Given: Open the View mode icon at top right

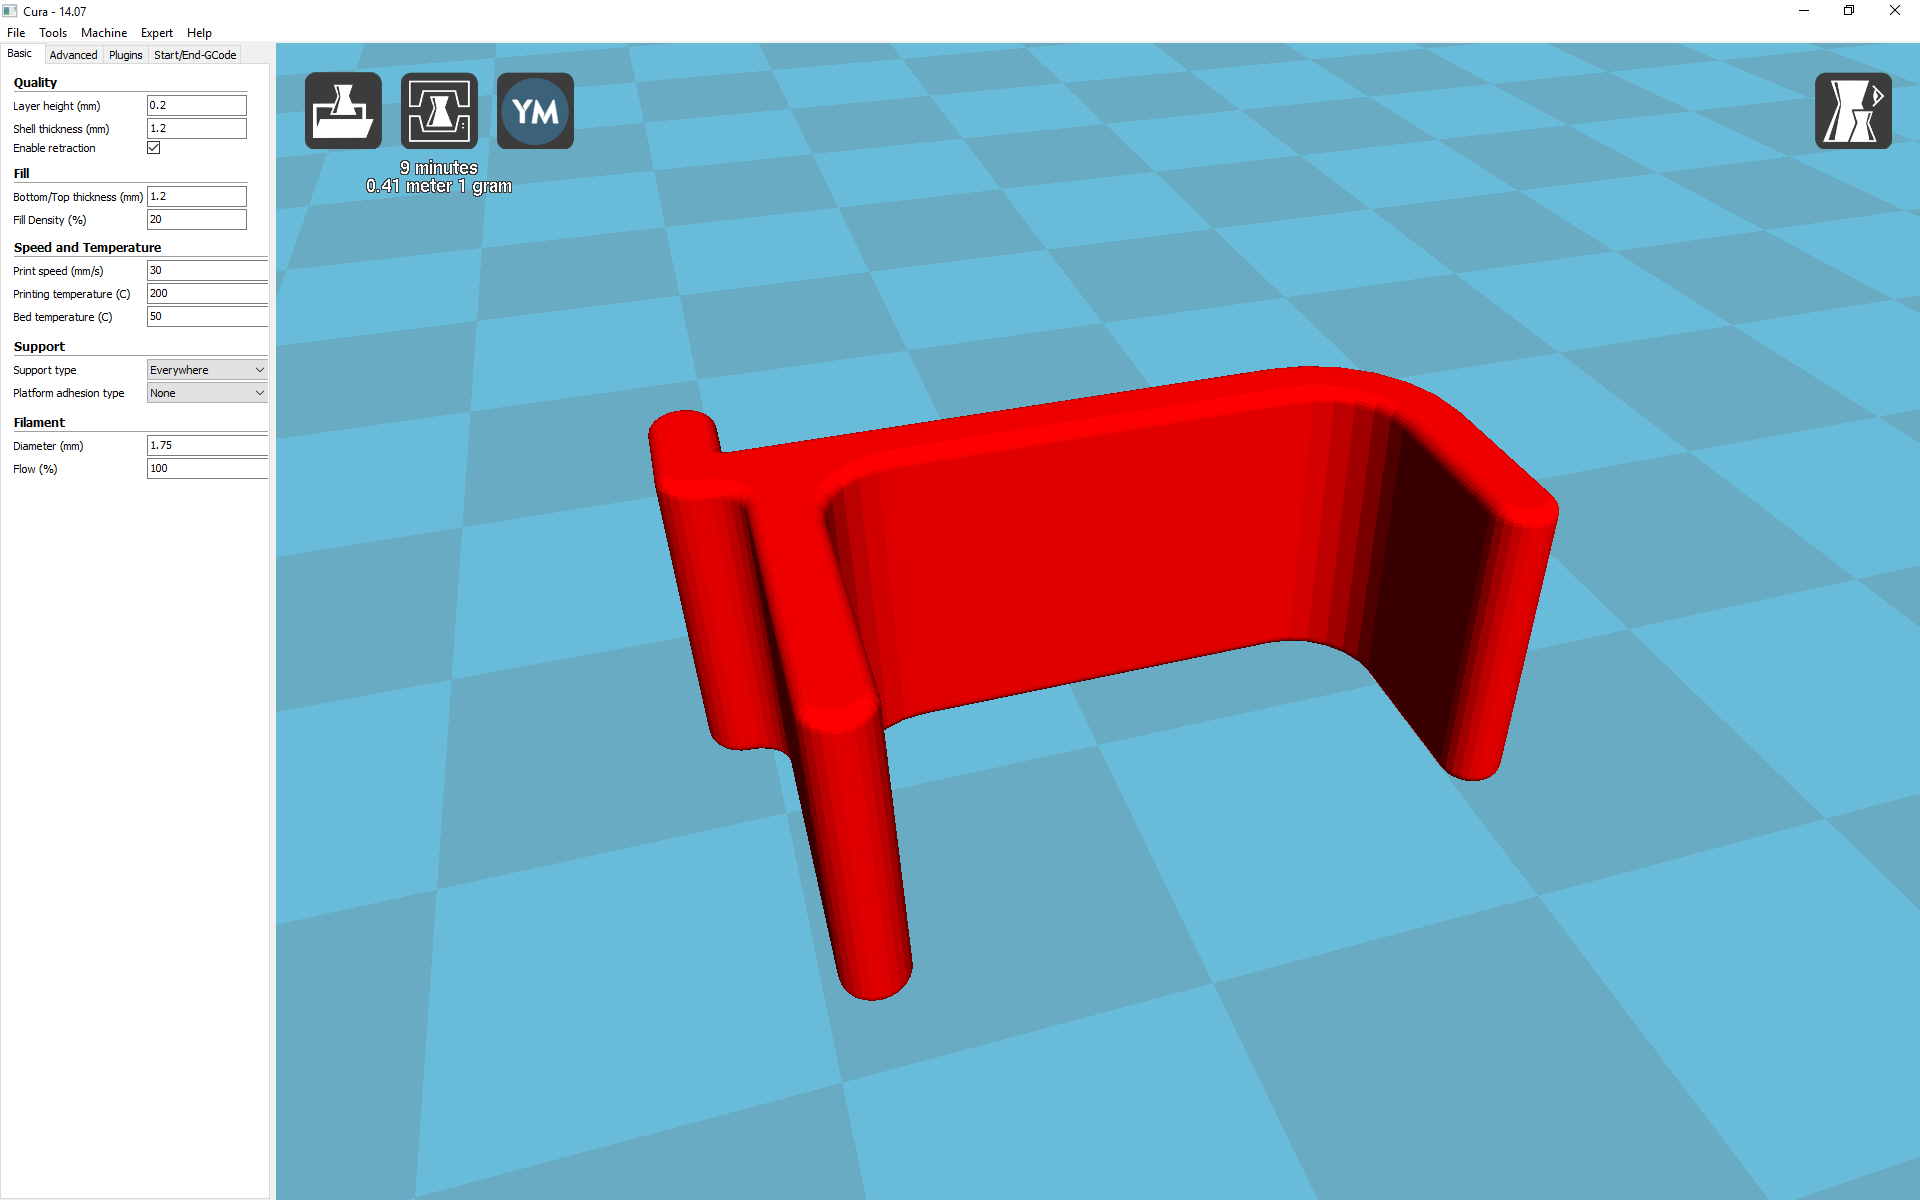Looking at the screenshot, I should click(x=1853, y=111).
